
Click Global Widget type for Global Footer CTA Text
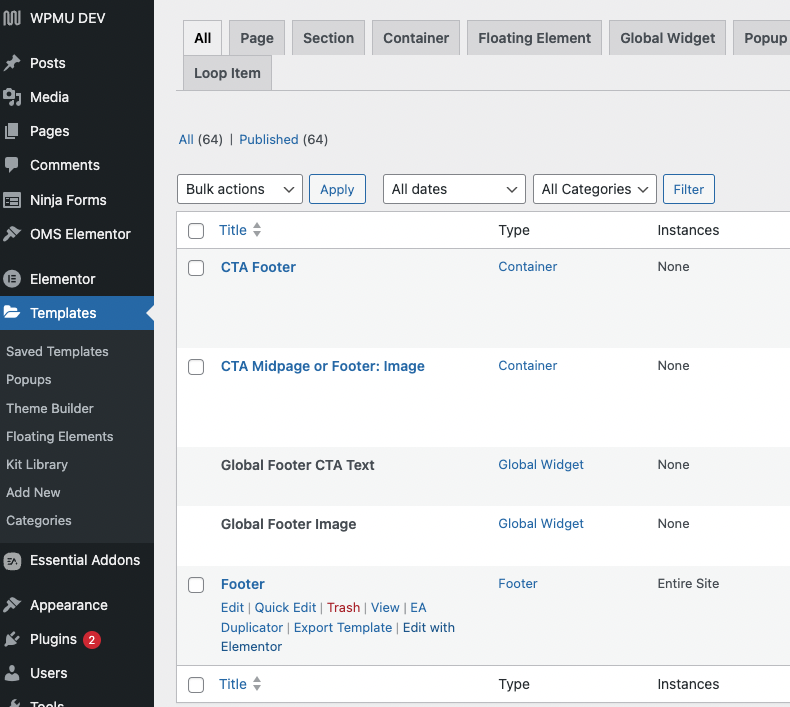tap(541, 465)
